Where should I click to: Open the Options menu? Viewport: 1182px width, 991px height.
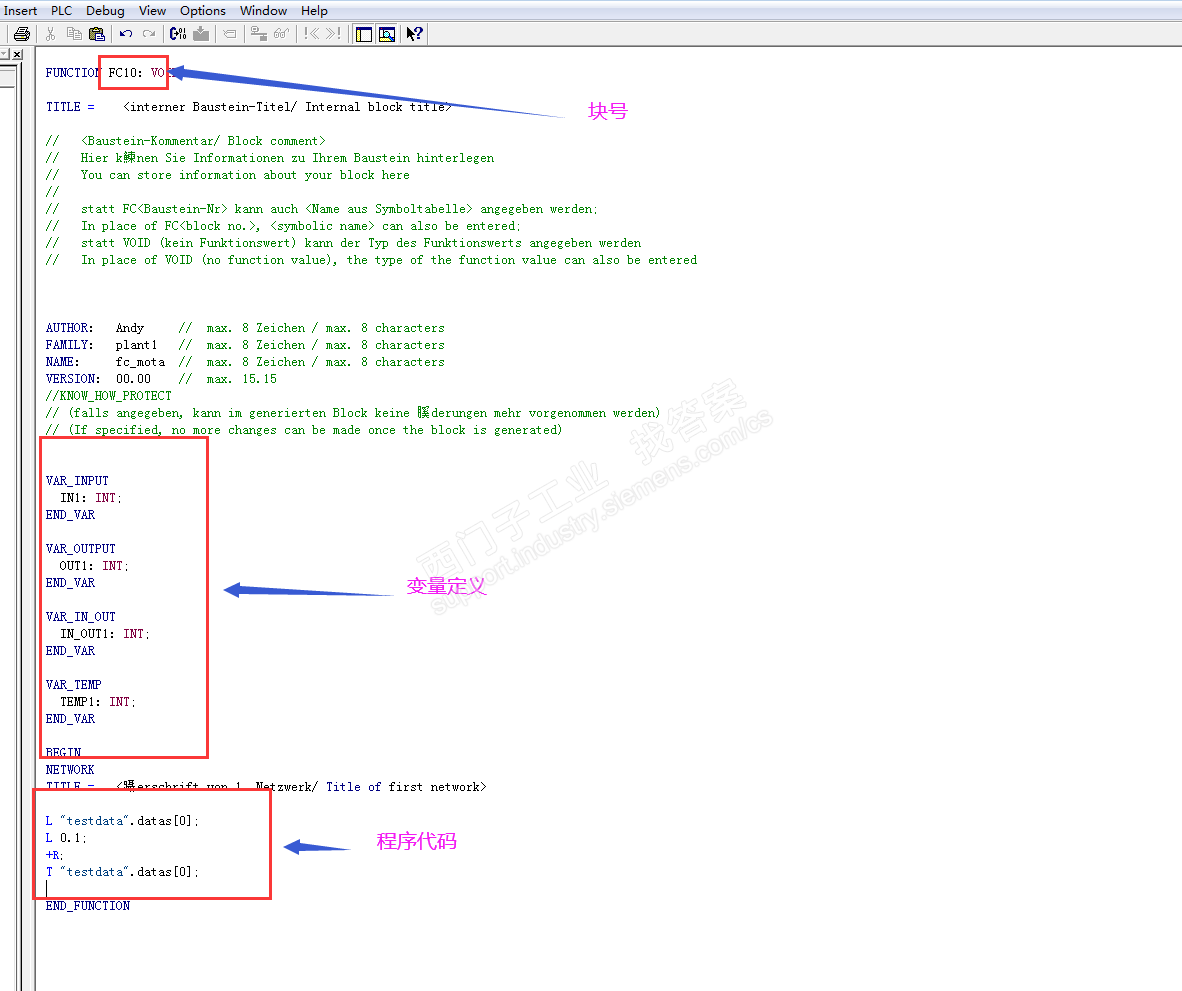[203, 11]
